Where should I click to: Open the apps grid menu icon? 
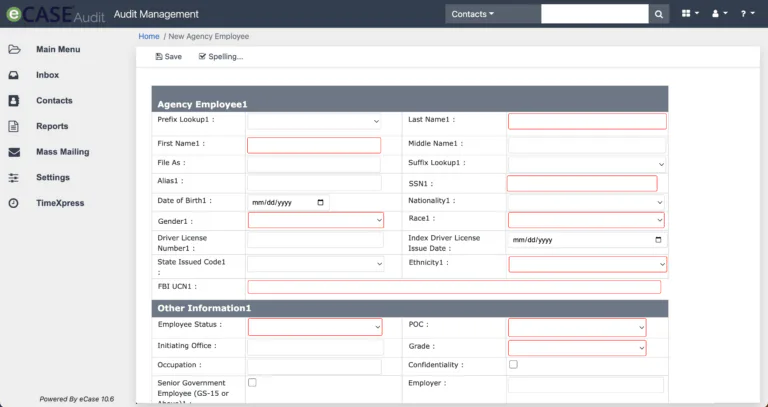pos(690,14)
